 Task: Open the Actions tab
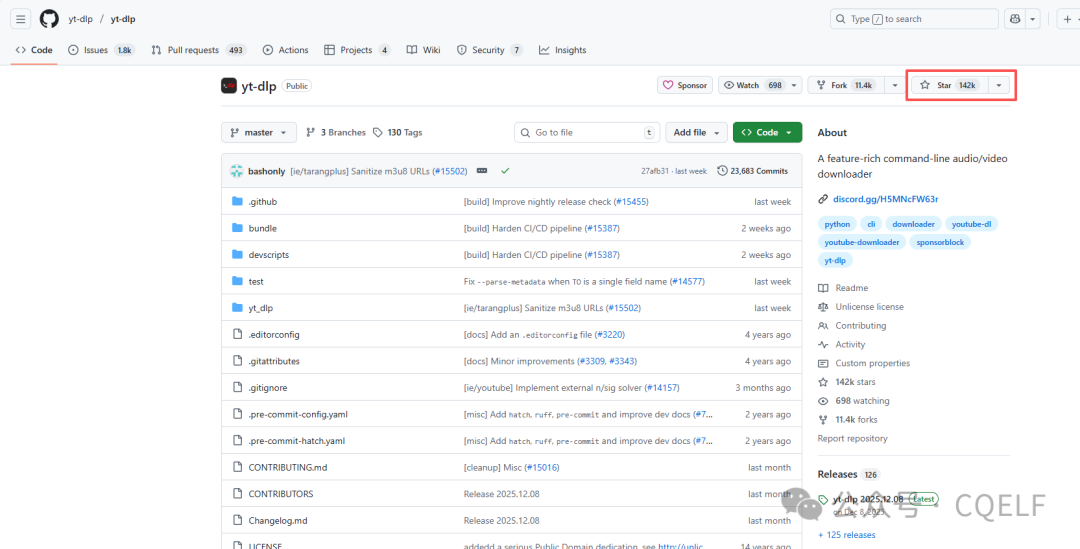(x=286, y=50)
